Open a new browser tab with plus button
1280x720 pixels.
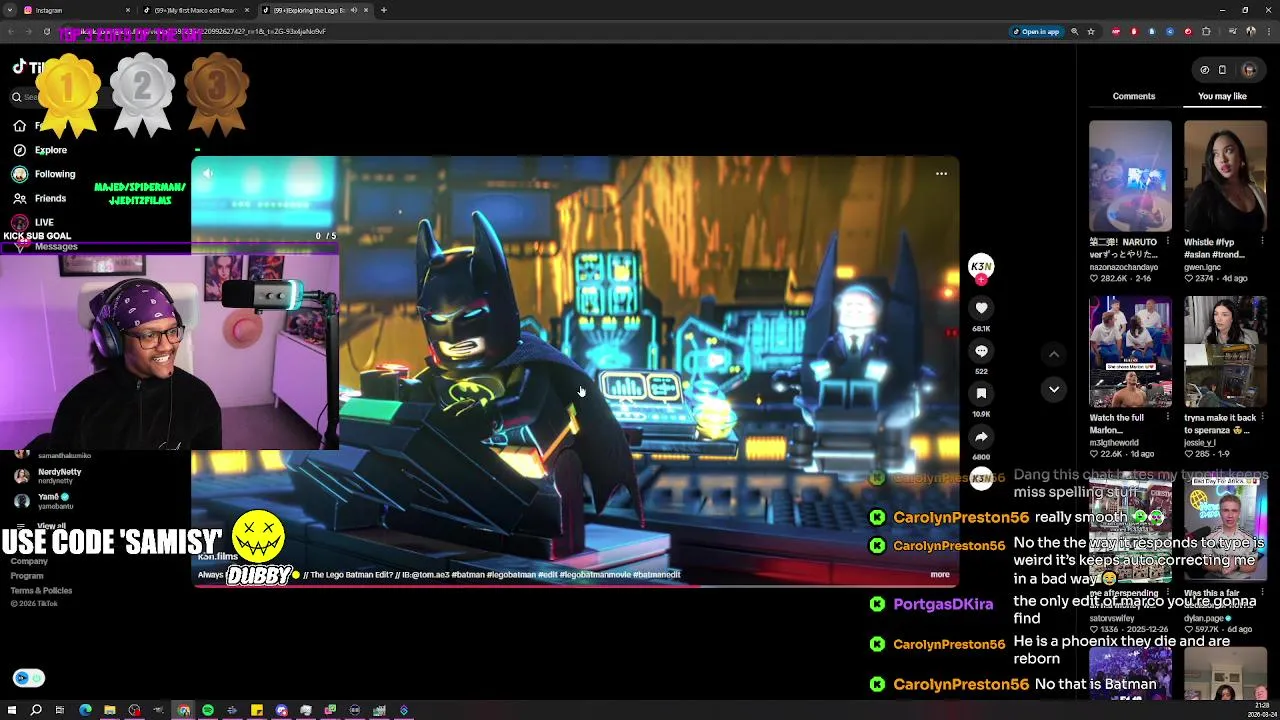(x=384, y=10)
